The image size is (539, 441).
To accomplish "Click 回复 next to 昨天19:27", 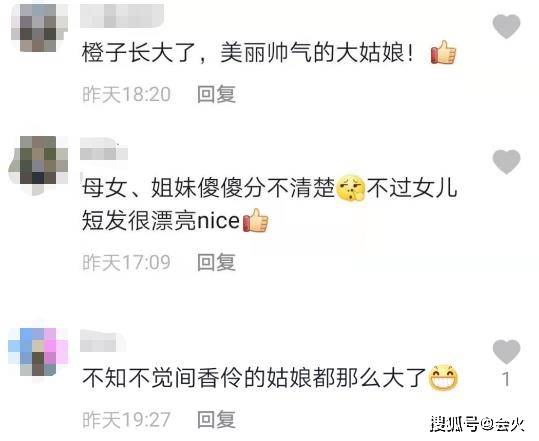I will point(216,419).
